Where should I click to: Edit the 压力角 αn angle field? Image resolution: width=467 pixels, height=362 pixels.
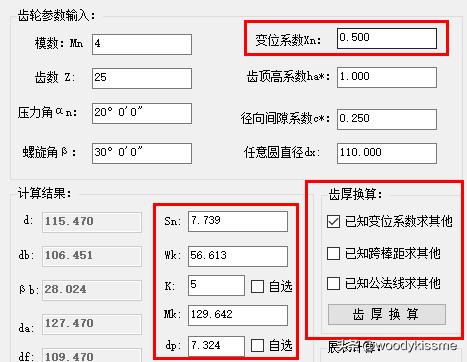pyautogui.click(x=142, y=113)
